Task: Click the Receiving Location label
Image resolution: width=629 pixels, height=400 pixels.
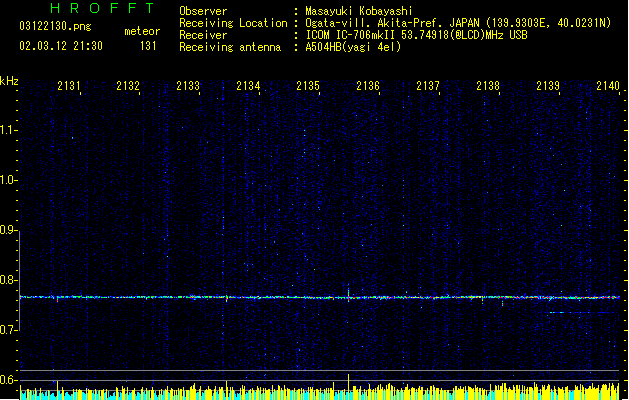Action: [x=233, y=23]
